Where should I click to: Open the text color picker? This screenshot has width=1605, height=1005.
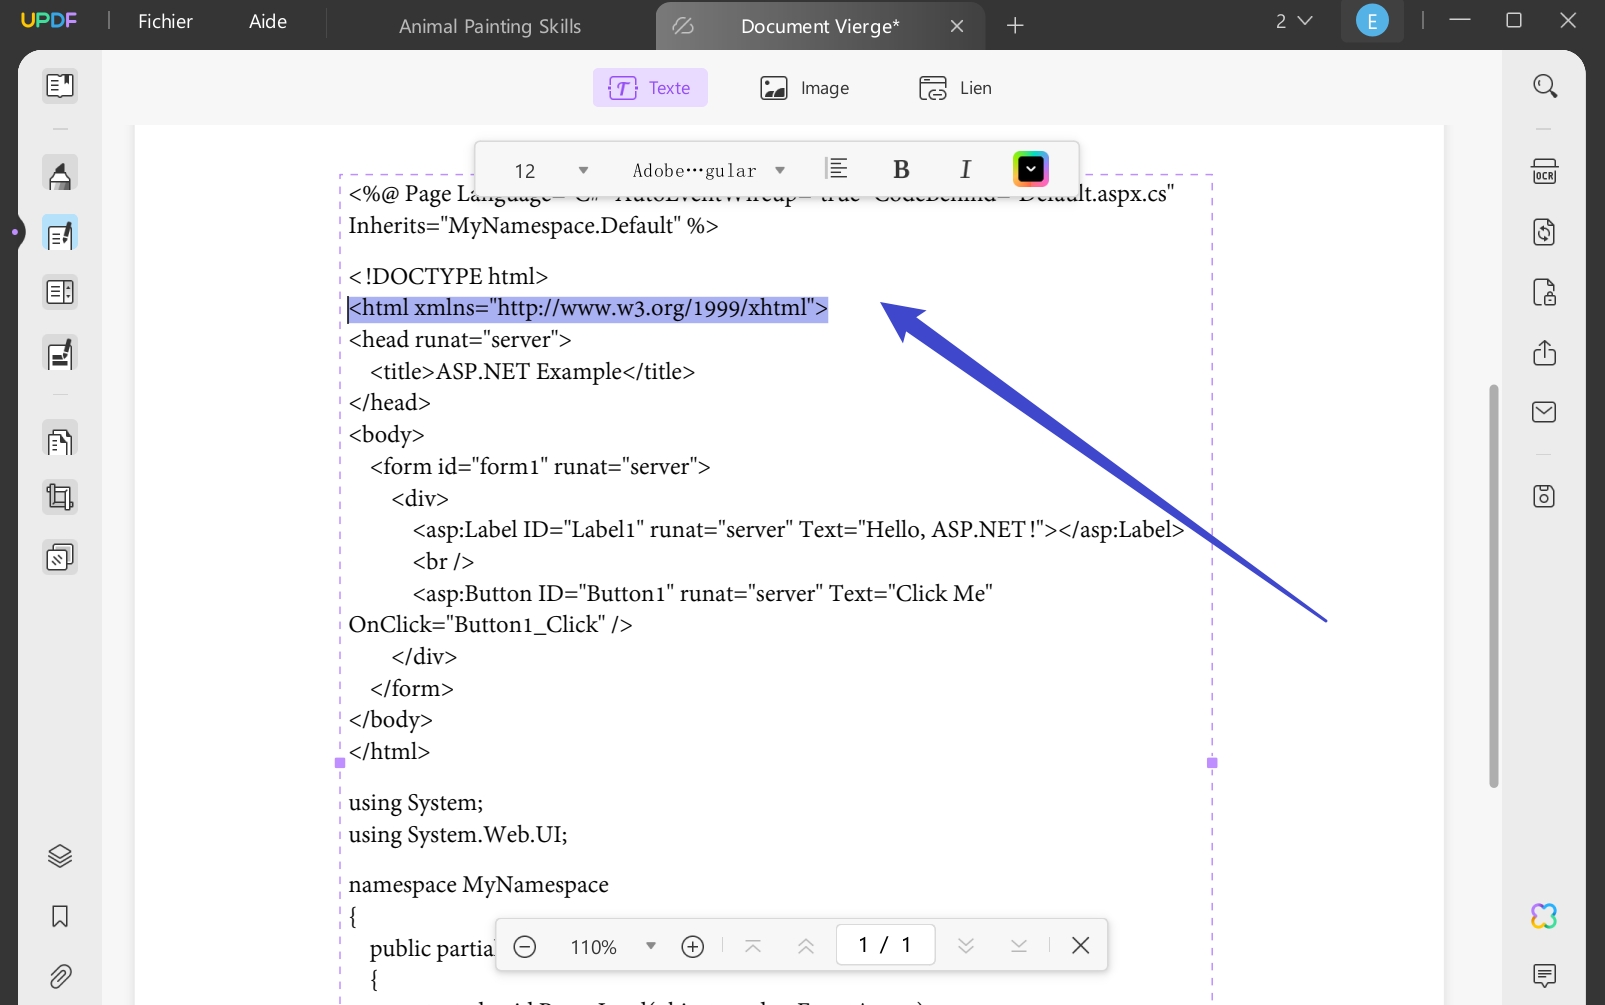coord(1031,169)
